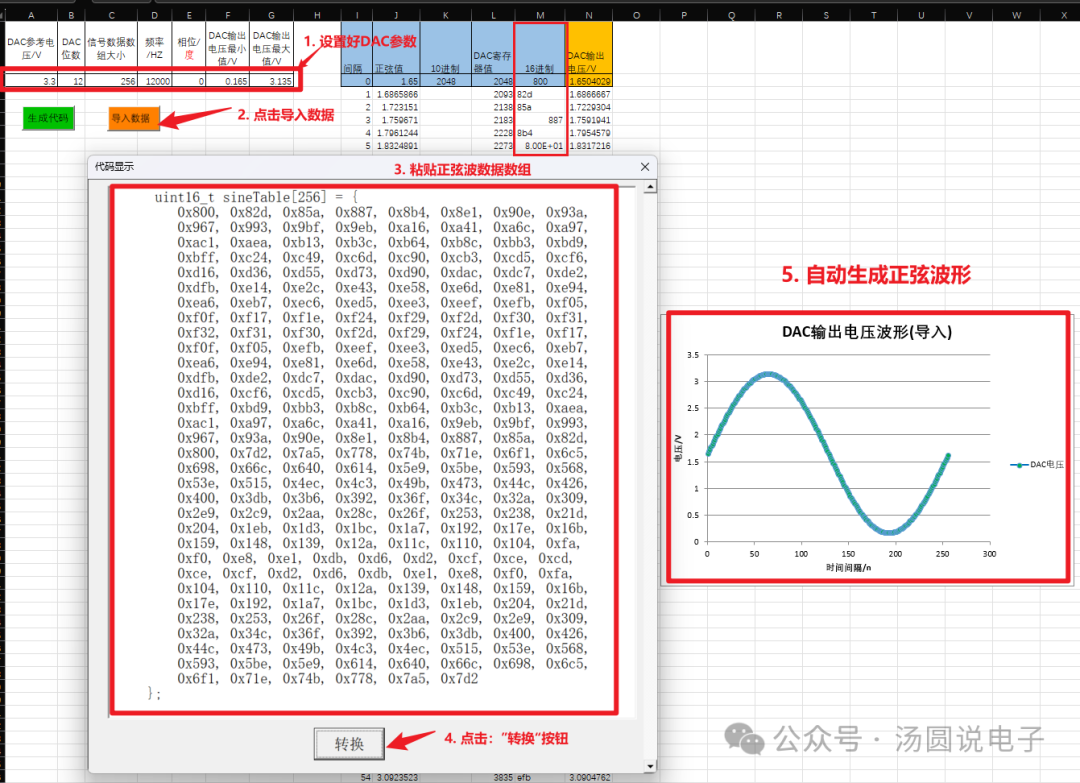Select column W header
The width and height of the screenshot is (1080, 783).
click(x=1016, y=15)
